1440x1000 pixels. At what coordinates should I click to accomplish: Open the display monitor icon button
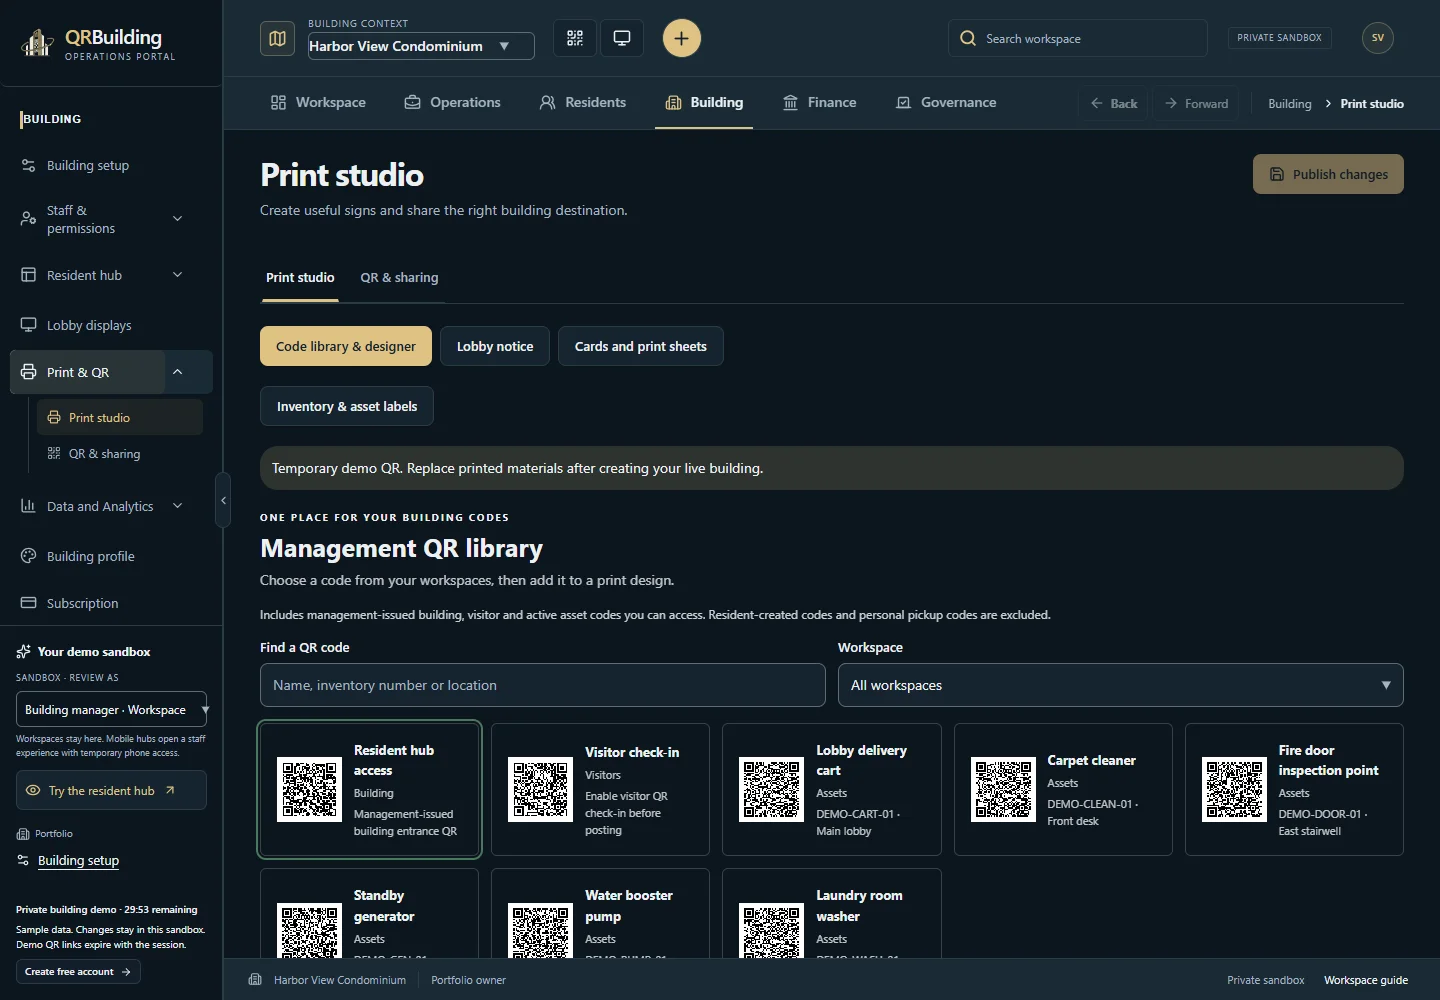tap(622, 38)
